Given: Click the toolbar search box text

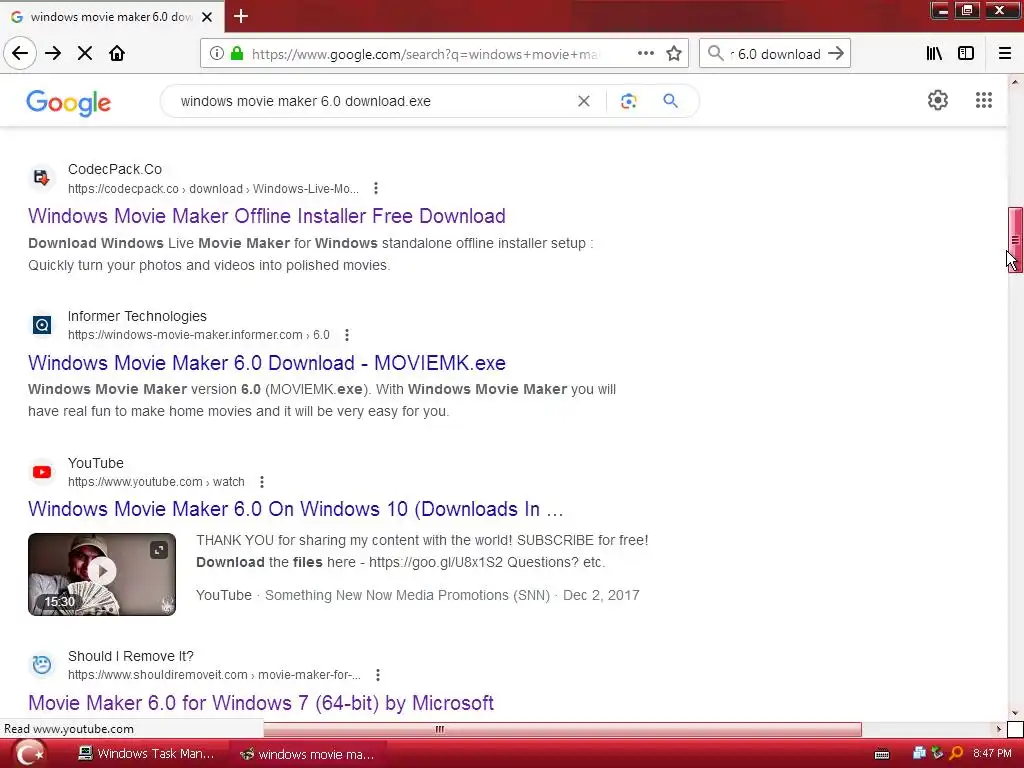Looking at the screenshot, I should coord(775,54).
